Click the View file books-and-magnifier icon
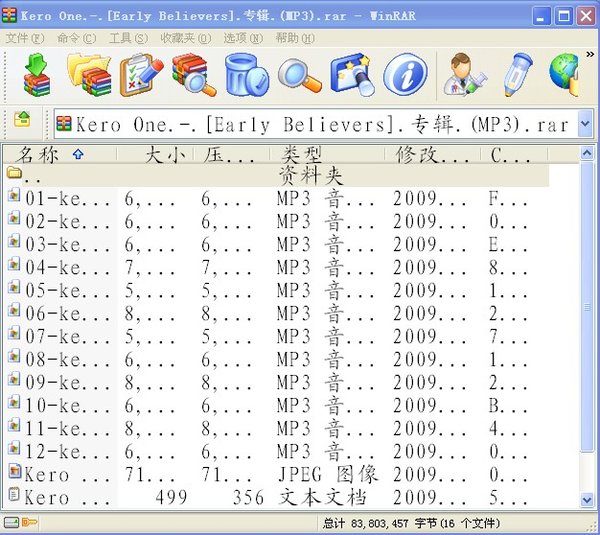This screenshot has height=535, width=600. tap(194, 75)
